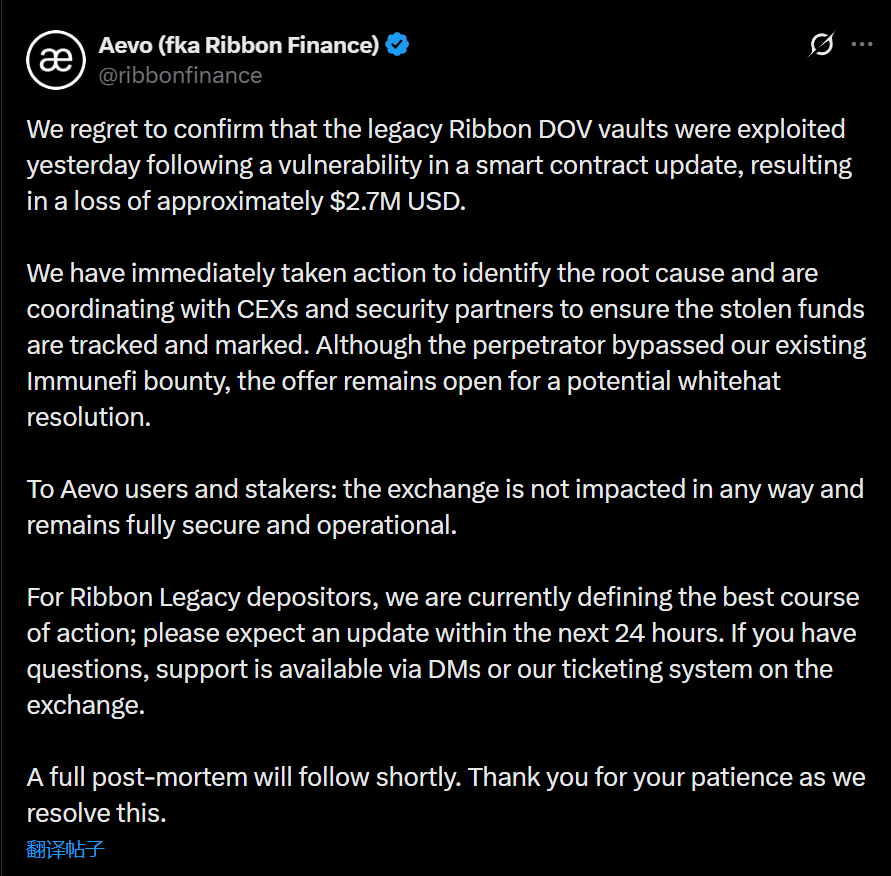Open the Grok explain-post icon
Image resolution: width=891 pixels, height=876 pixels.
point(821,45)
